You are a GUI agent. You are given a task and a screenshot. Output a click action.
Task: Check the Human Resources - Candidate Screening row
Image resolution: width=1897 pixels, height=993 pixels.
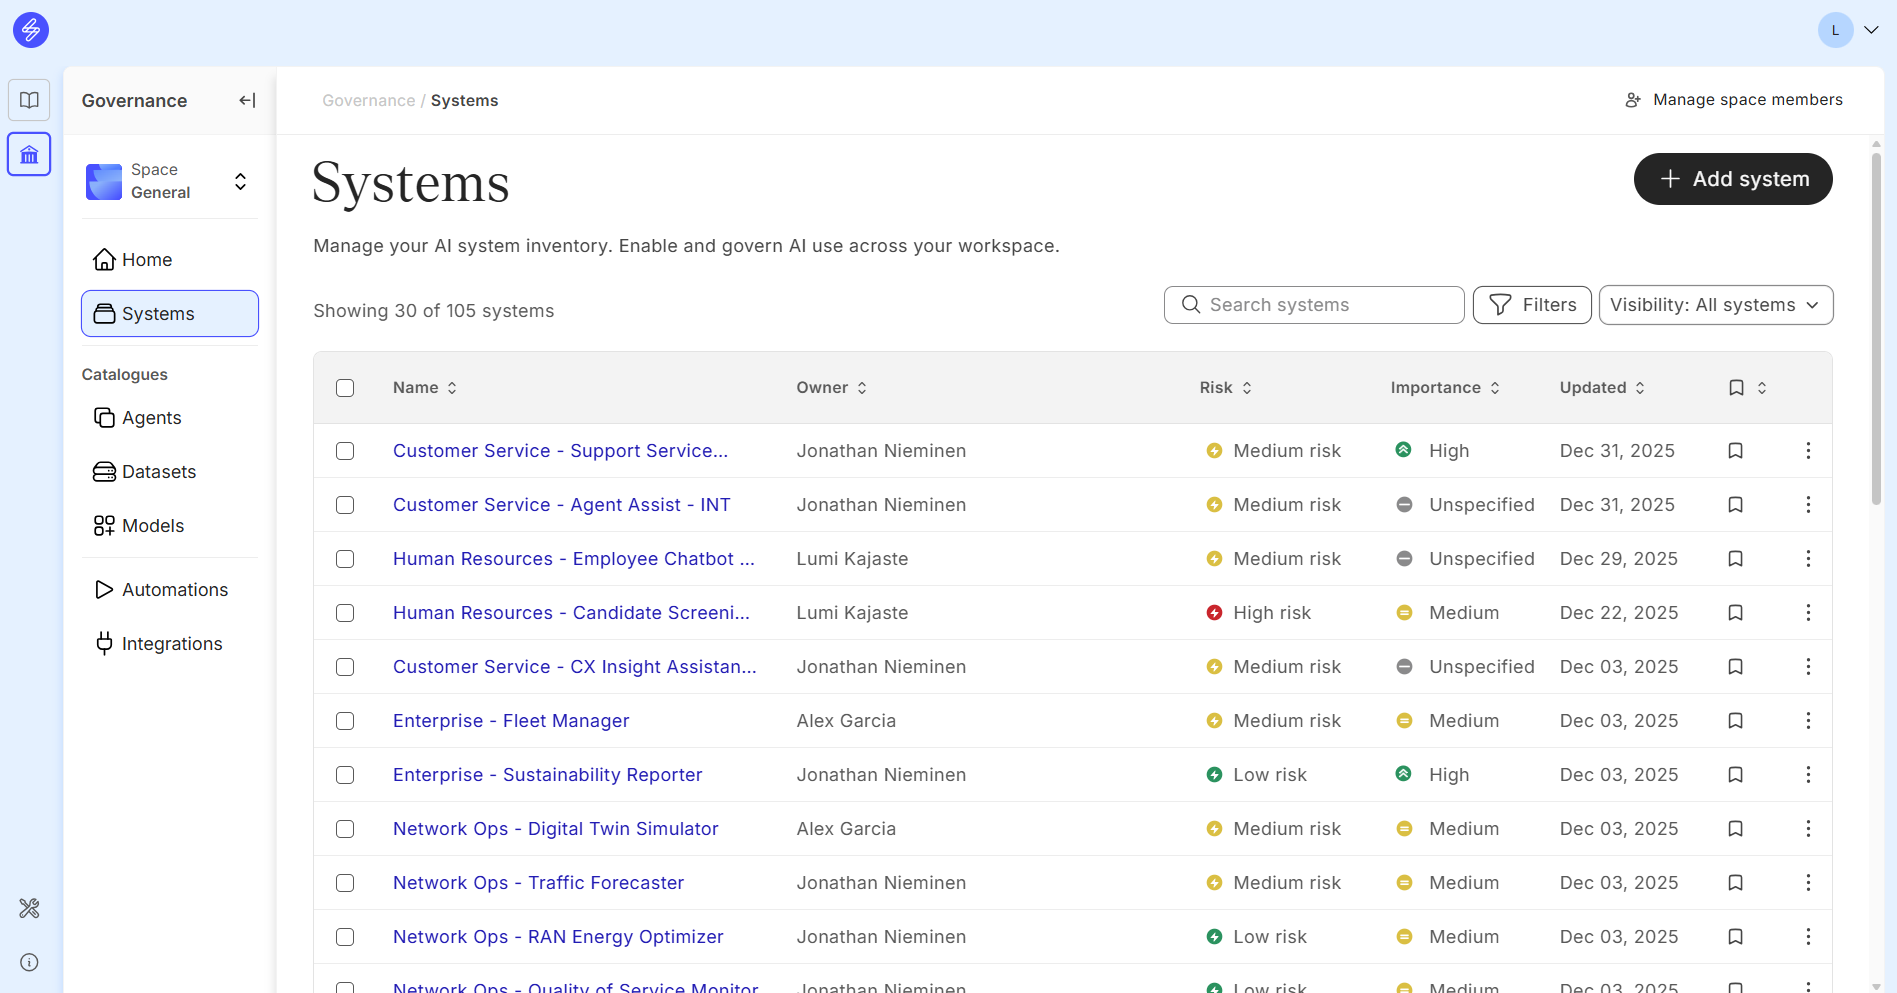tap(345, 613)
